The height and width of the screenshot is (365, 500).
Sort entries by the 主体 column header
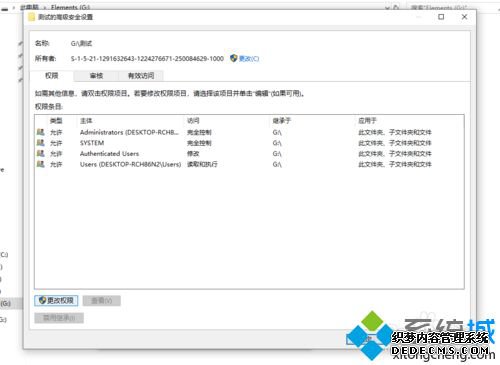coord(86,121)
